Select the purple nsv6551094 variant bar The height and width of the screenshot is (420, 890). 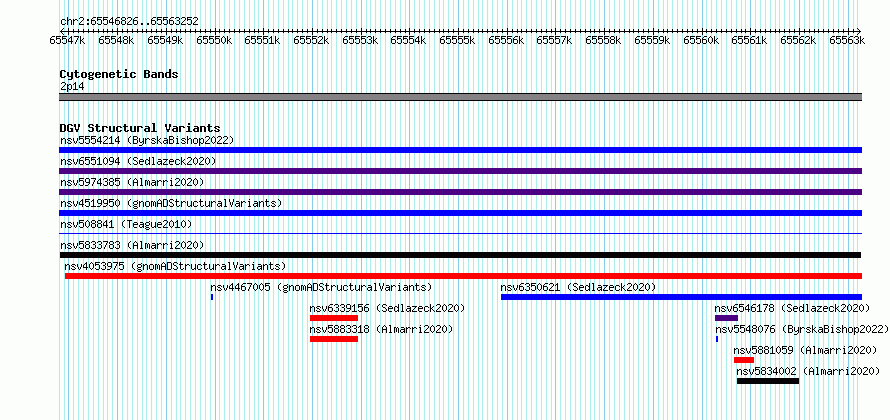[460, 171]
